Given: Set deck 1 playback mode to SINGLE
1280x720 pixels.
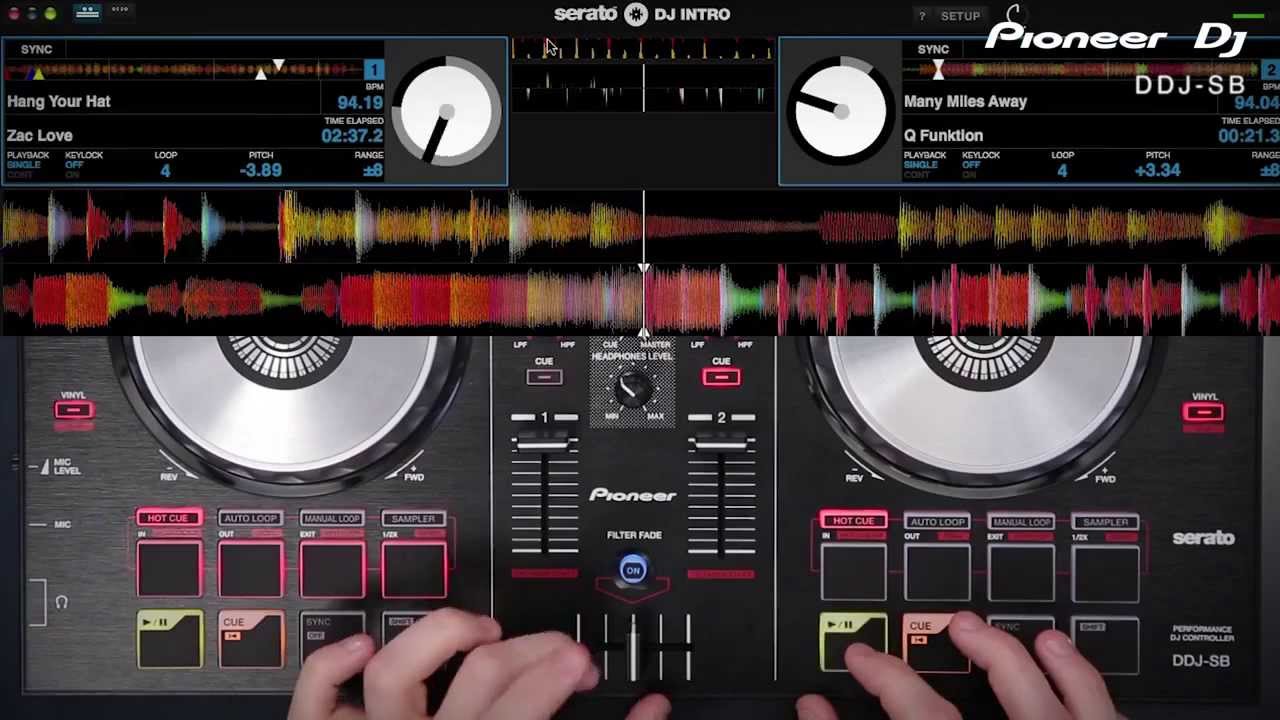Looking at the screenshot, I should 23,165.
